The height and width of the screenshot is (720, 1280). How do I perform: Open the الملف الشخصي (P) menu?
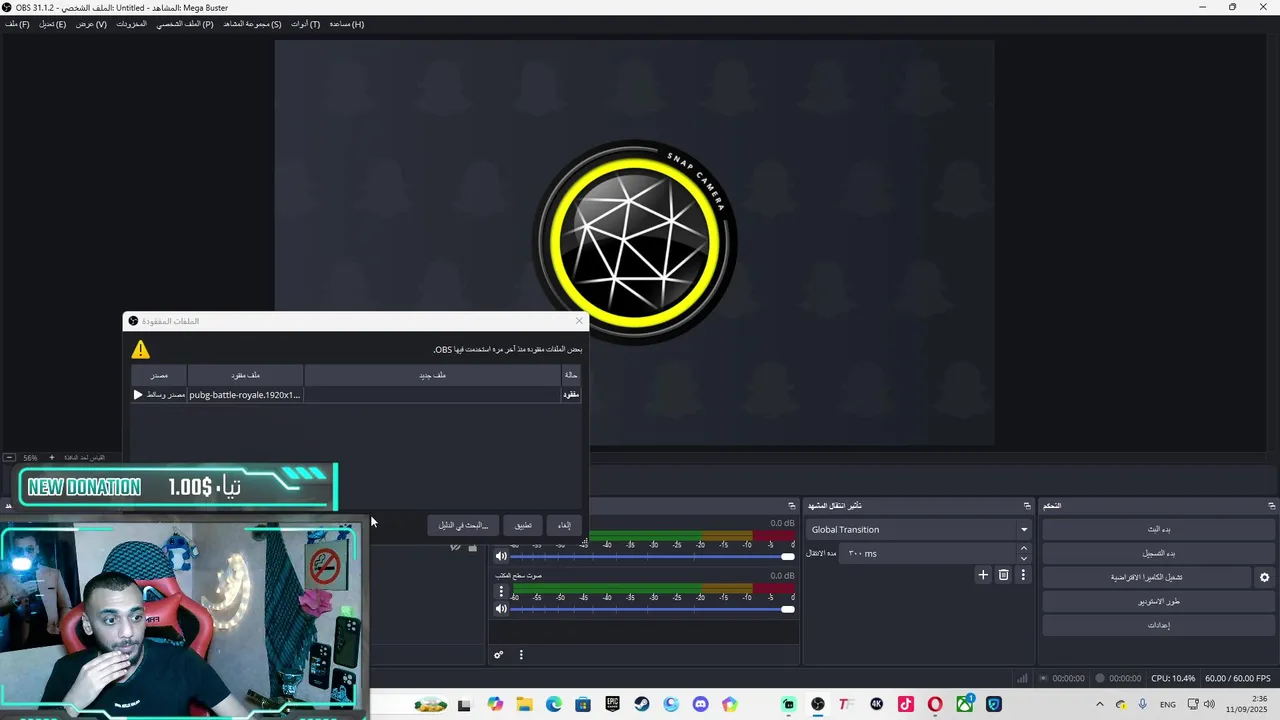click(x=185, y=24)
